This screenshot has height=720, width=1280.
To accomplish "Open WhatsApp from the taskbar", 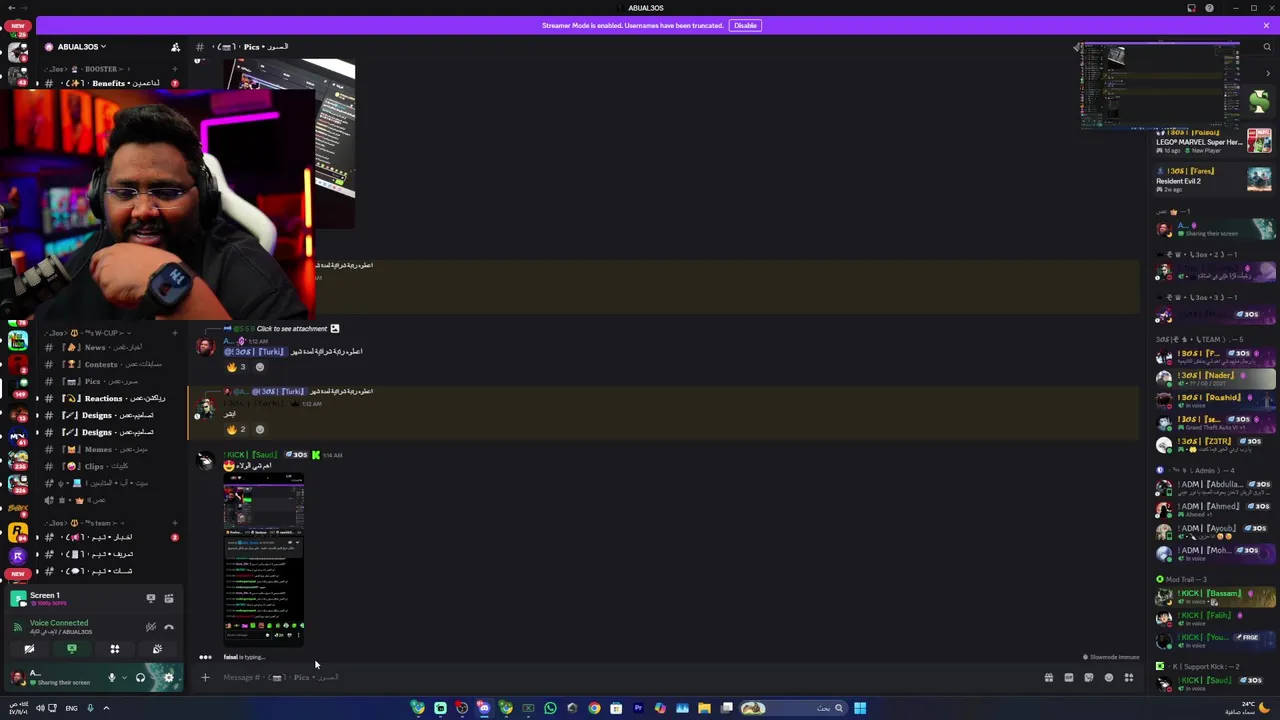I will click(550, 708).
